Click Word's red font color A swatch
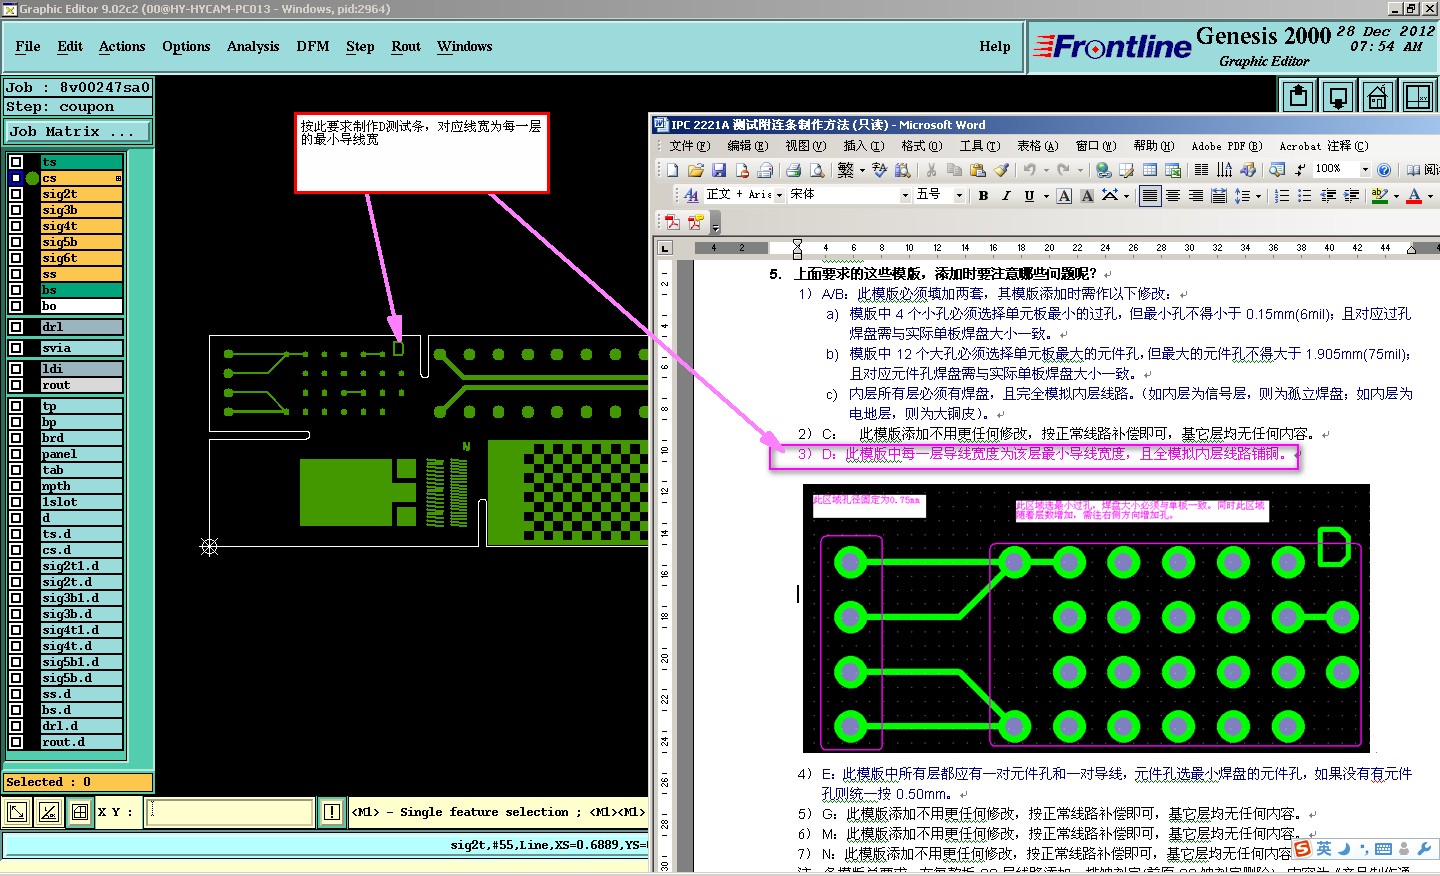The width and height of the screenshot is (1440, 876). 1414,196
